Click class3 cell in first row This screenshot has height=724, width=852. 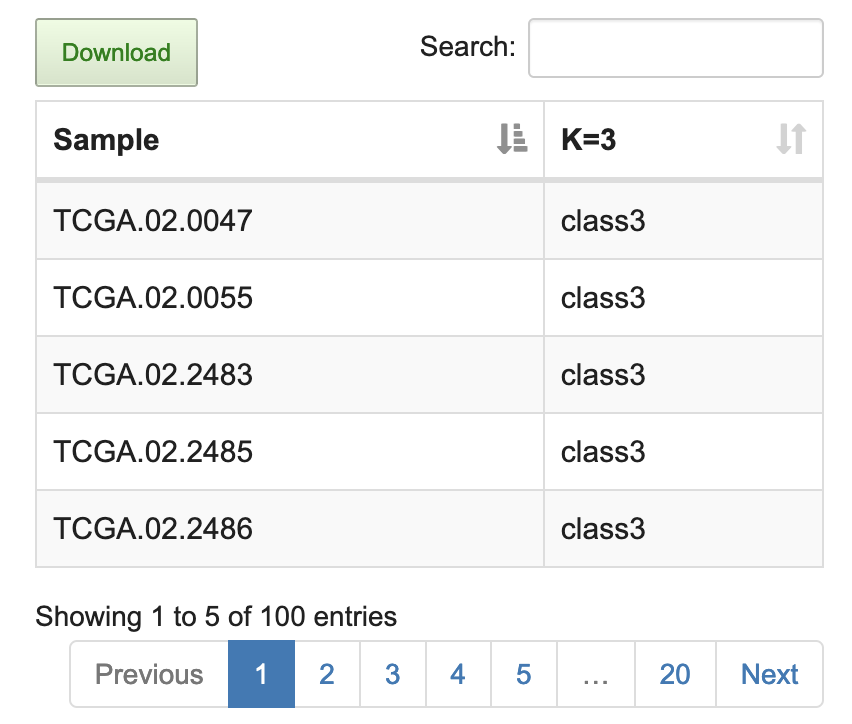click(x=603, y=221)
